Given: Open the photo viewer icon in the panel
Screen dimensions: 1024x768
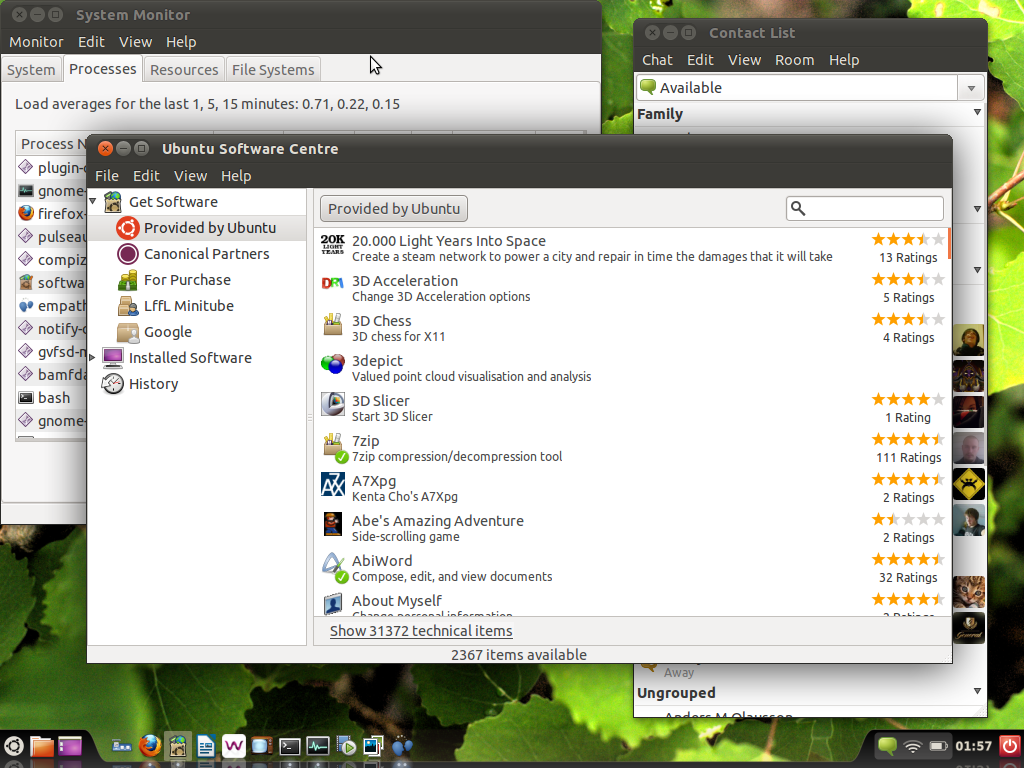Looking at the screenshot, I should (374, 746).
